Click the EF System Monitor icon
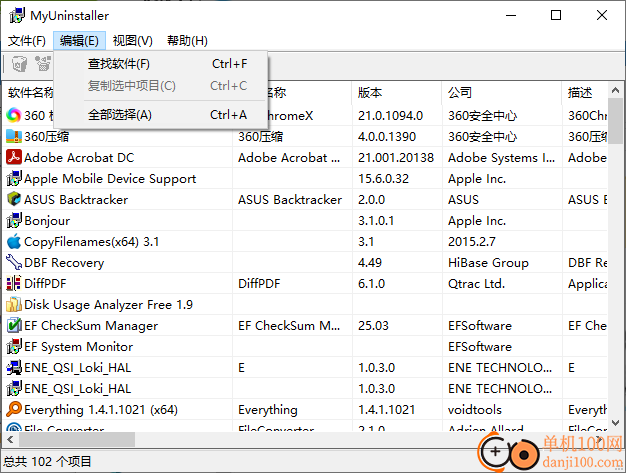The image size is (626, 473). tap(14, 346)
